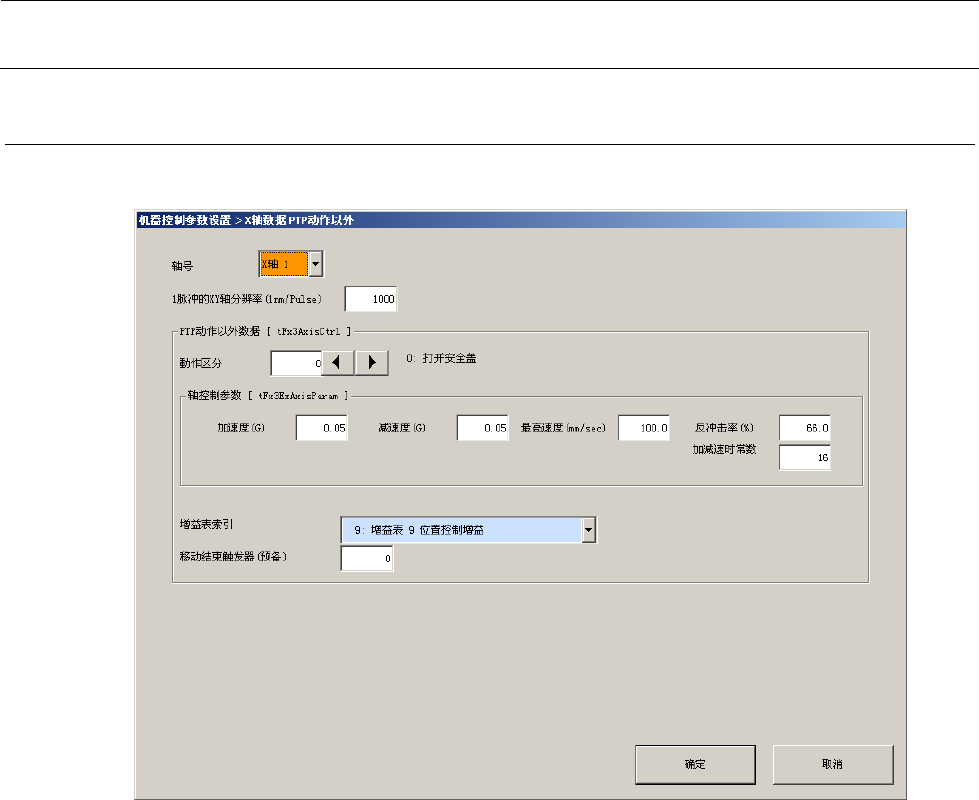Image resolution: width=979 pixels, height=800 pixels.
Task: Click the 增益表 9 位置控制增益 selection field
Action: point(461,530)
